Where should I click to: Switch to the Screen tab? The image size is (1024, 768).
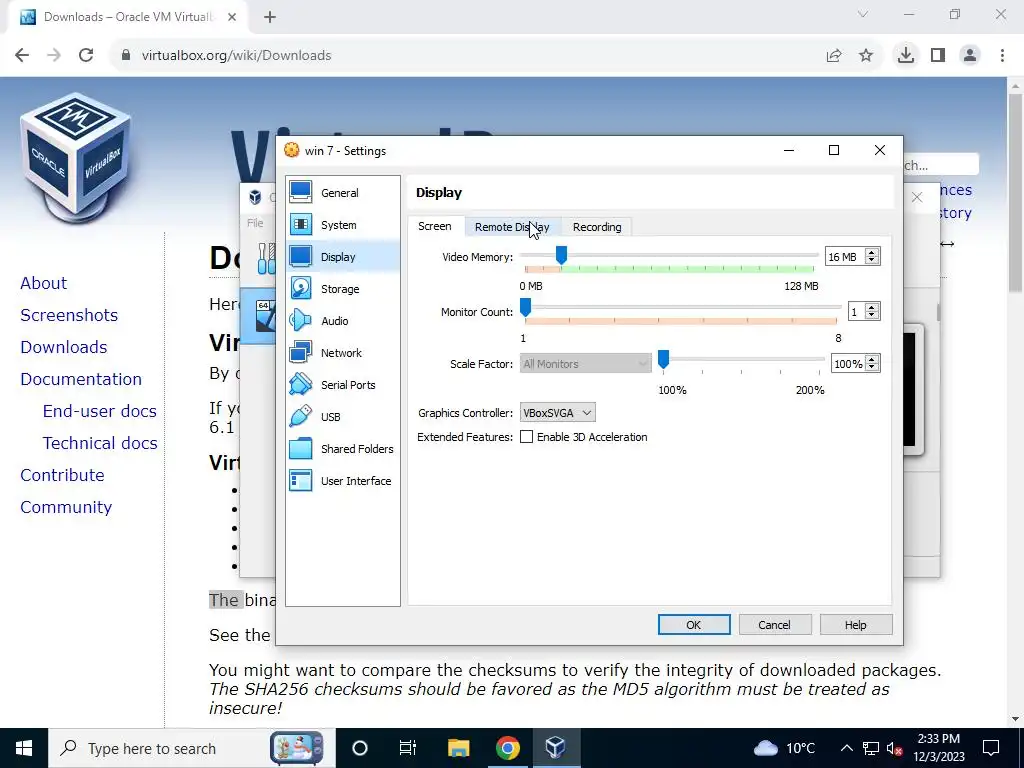pyautogui.click(x=434, y=226)
